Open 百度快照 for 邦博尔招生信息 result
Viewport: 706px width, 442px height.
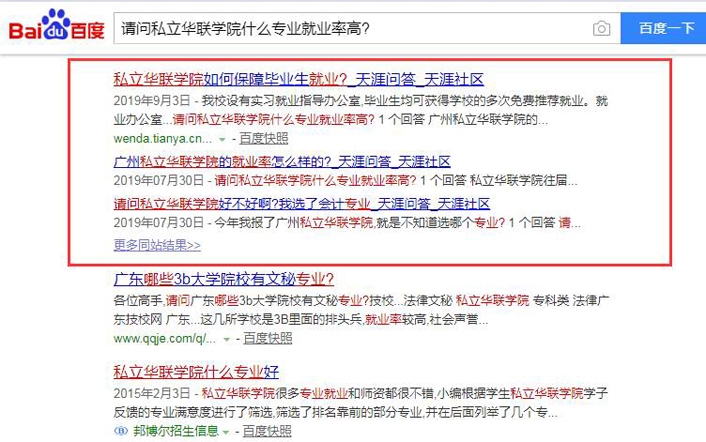coord(267,431)
